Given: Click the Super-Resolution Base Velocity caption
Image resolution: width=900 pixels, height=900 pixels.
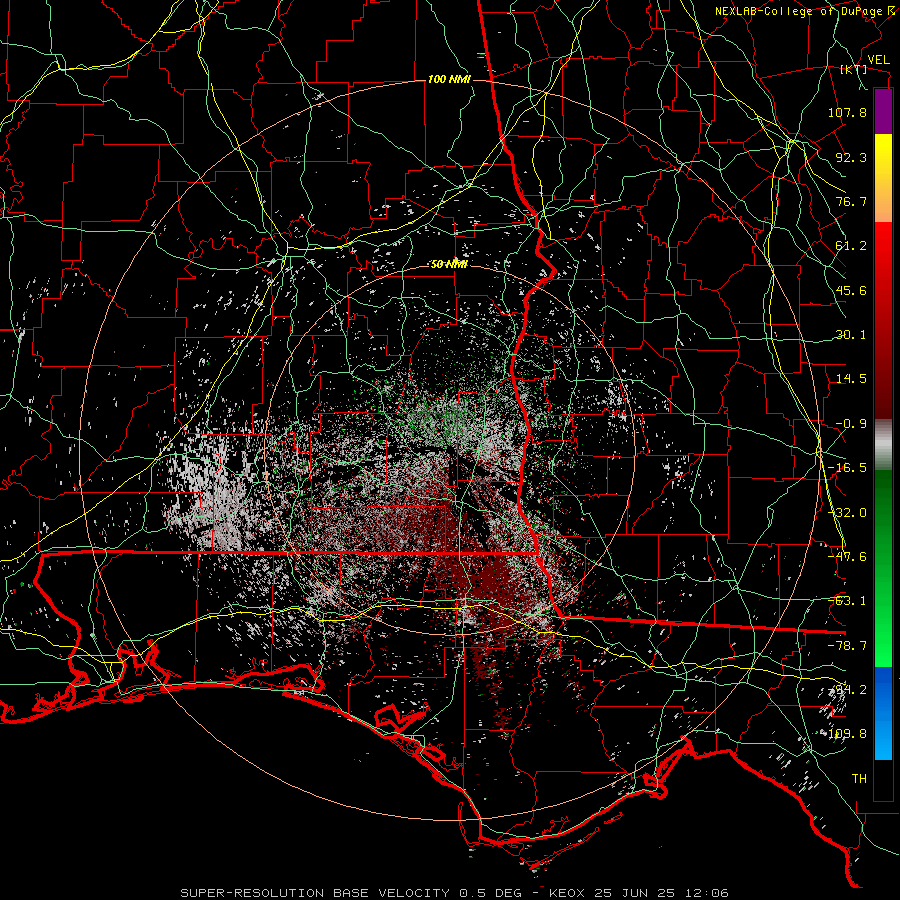Looking at the screenshot, I should [x=454, y=893].
